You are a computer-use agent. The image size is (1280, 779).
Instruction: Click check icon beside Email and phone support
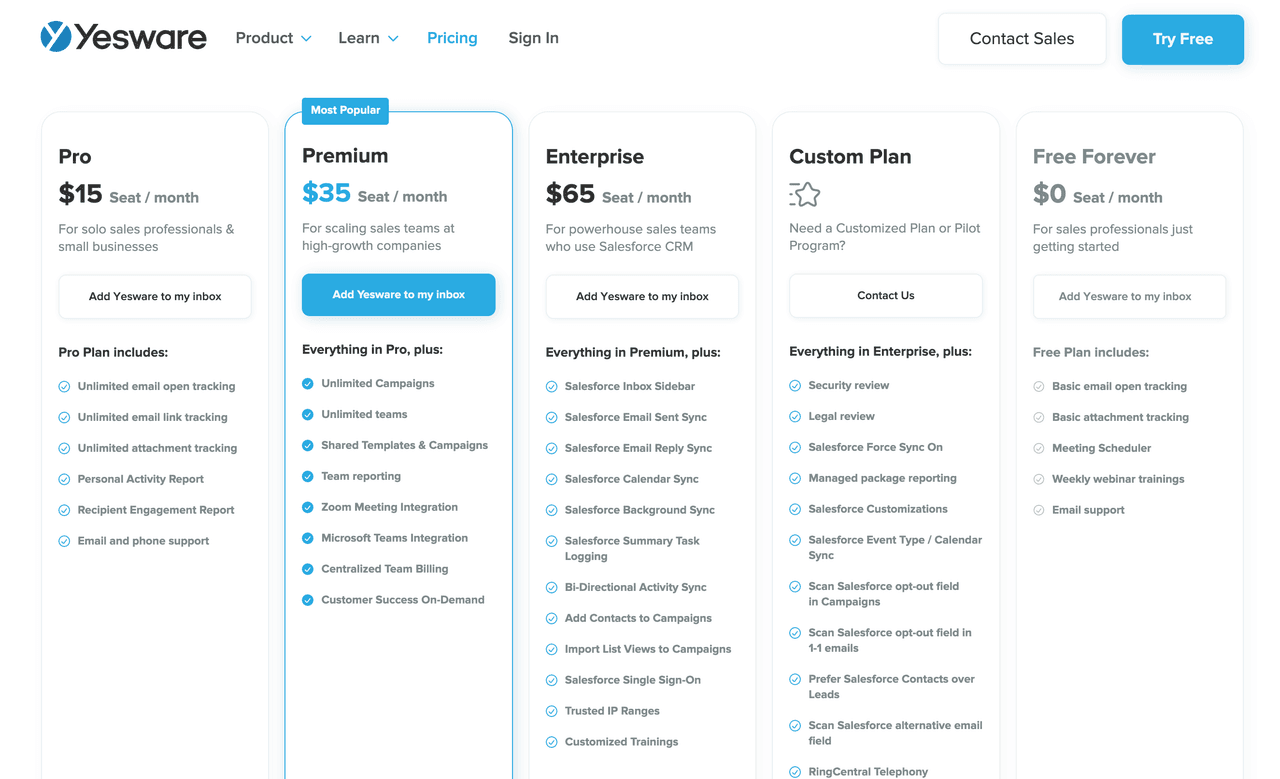point(64,541)
